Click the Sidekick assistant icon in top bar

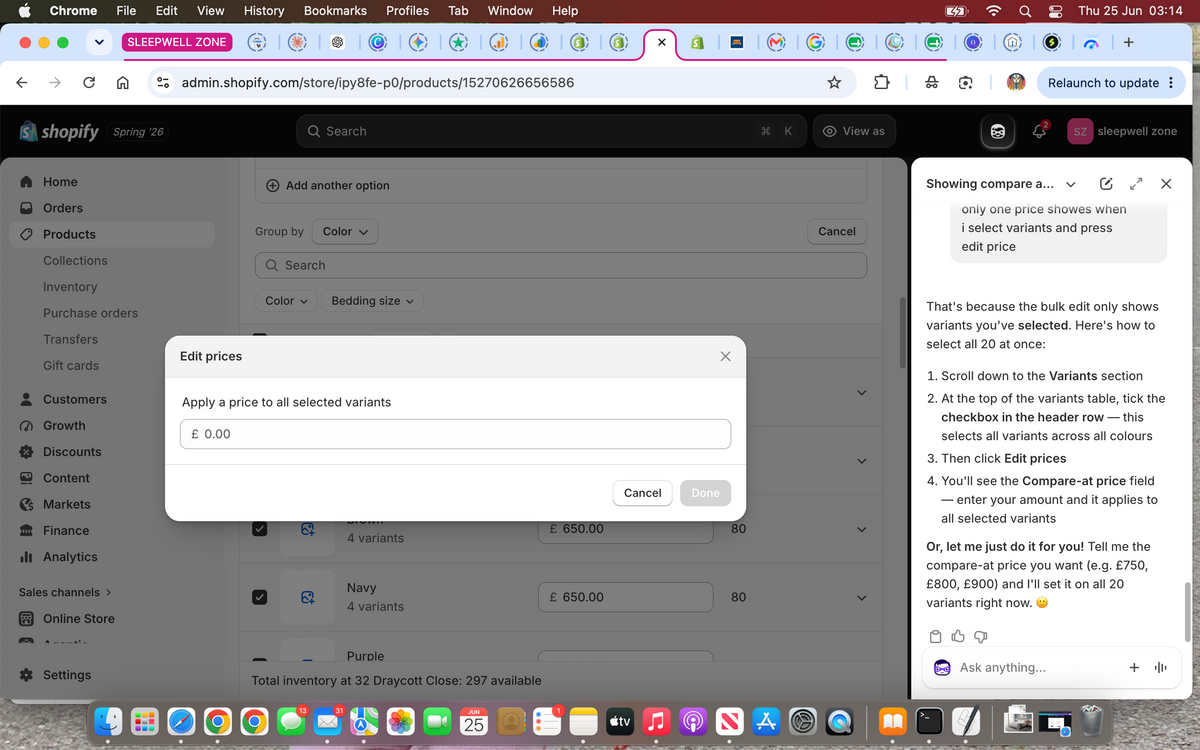click(997, 131)
